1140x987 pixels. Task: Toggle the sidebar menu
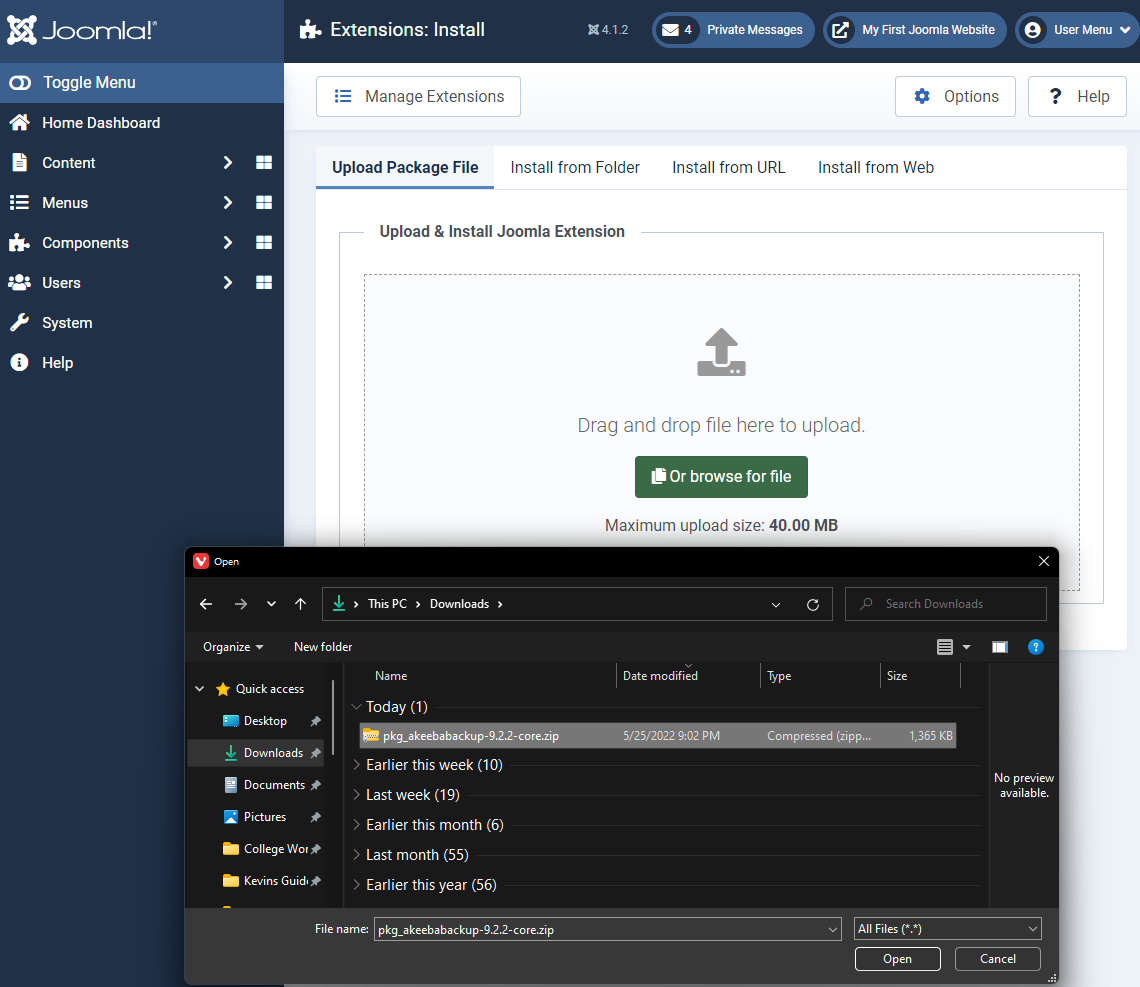coord(142,82)
